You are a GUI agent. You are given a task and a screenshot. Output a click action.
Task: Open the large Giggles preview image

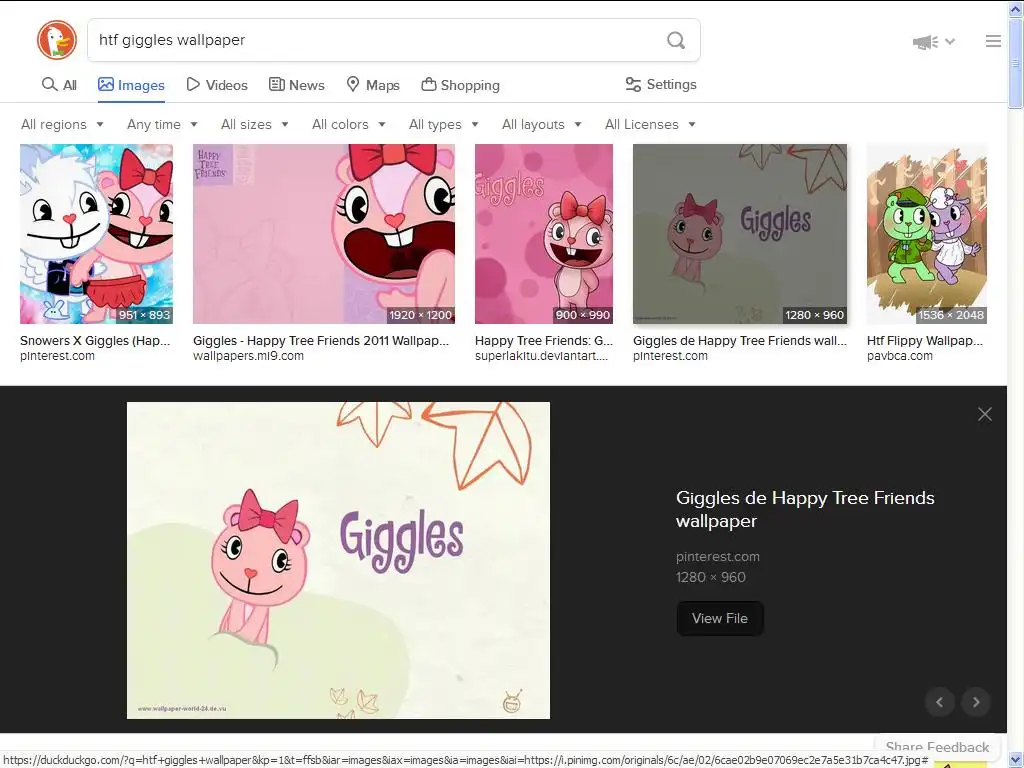pyautogui.click(x=338, y=560)
